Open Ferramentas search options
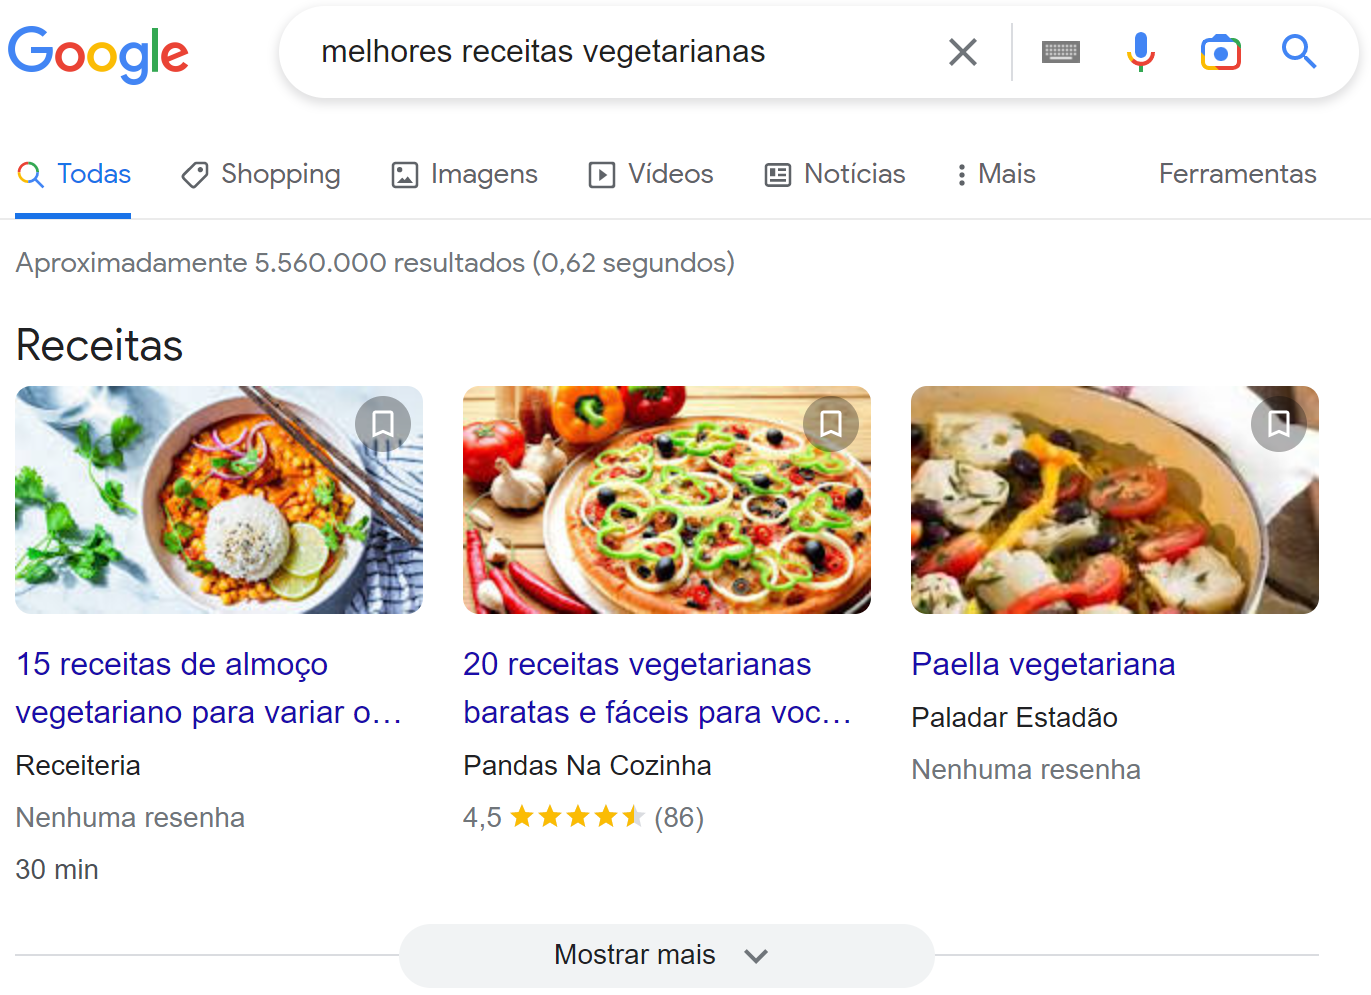This screenshot has width=1371, height=995. [x=1237, y=174]
